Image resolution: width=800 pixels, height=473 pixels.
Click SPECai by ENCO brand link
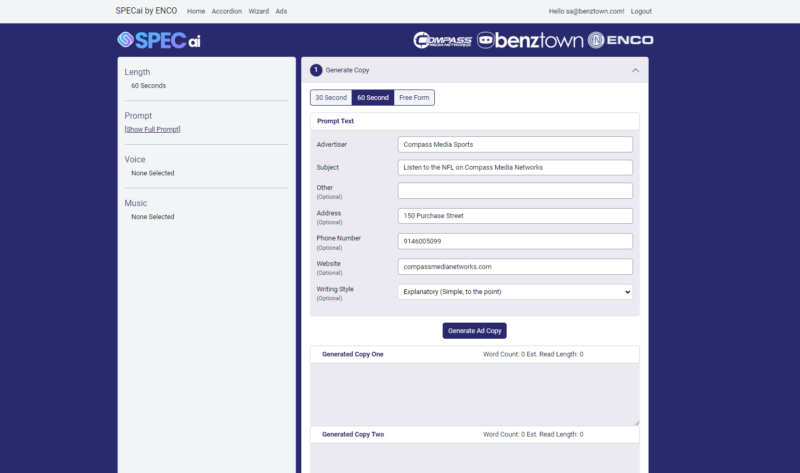[146, 11]
